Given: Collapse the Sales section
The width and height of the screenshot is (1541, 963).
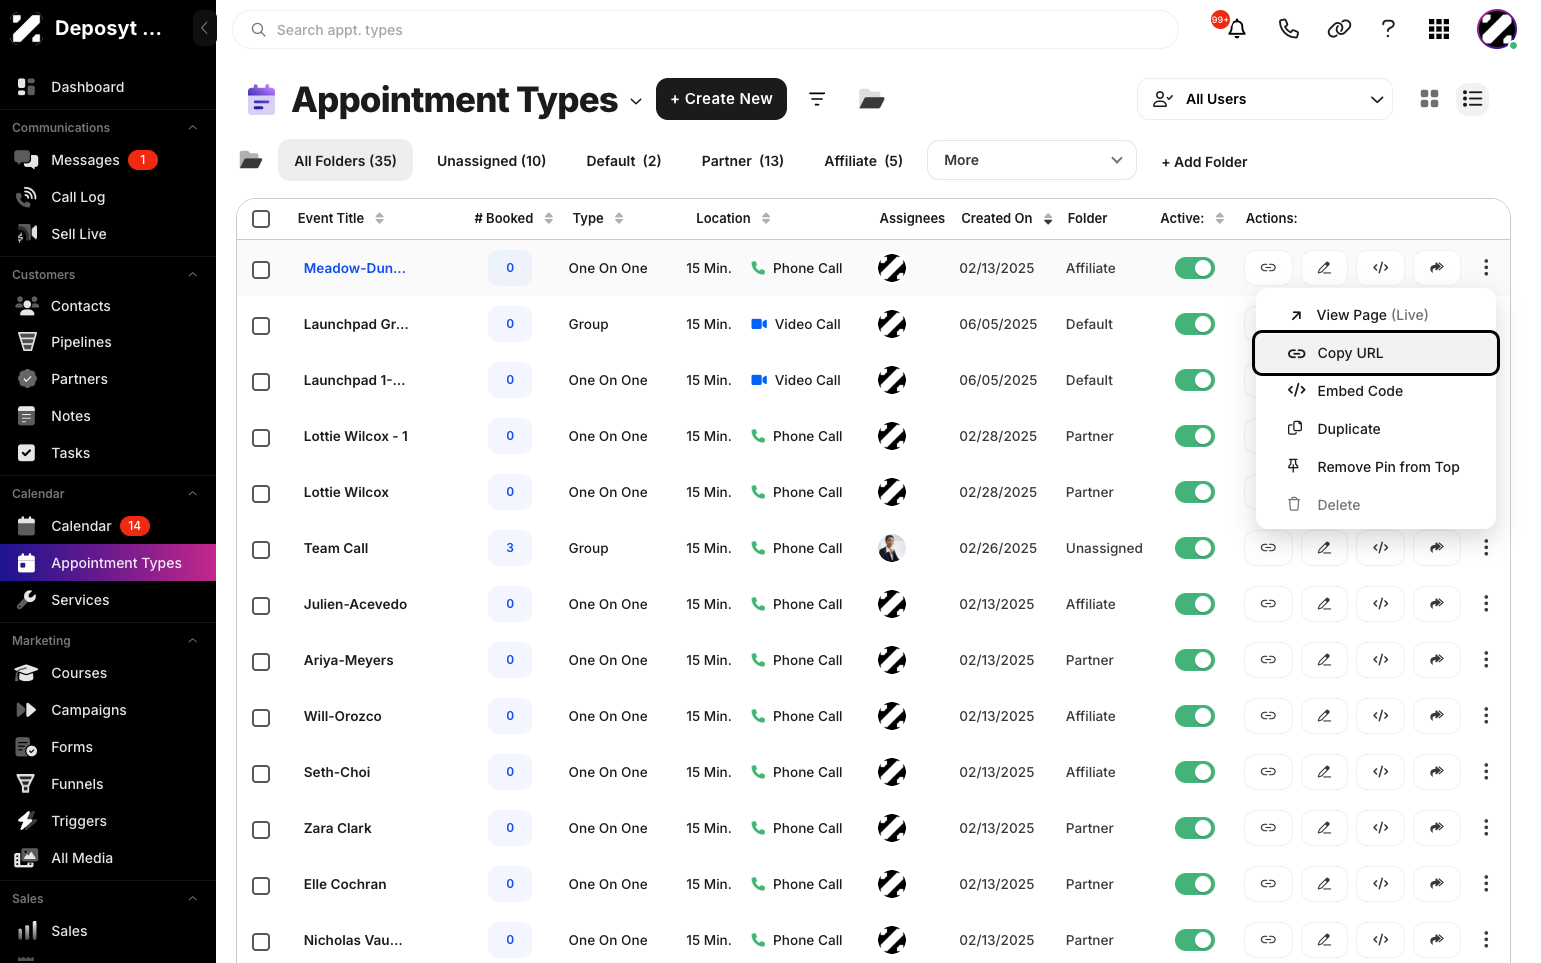Looking at the screenshot, I should point(193,899).
